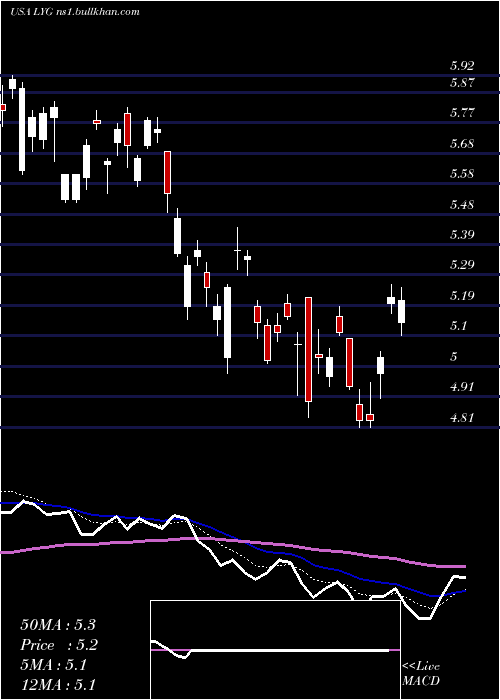This screenshot has width=500, height=700.
Task: Click the <<Live MACD label
Action: click(x=421, y=674)
